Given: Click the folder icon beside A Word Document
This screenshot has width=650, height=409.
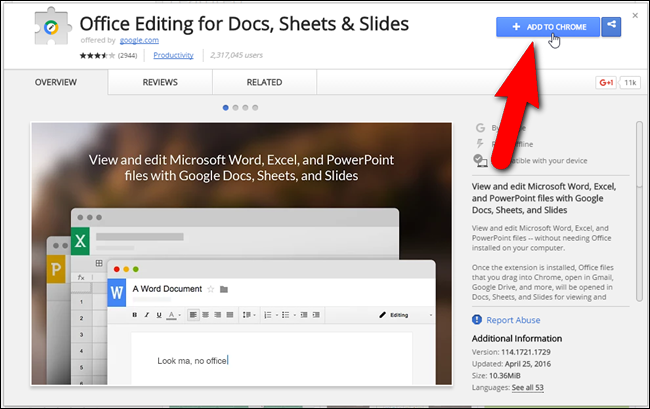Looking at the screenshot, I should click(x=224, y=289).
